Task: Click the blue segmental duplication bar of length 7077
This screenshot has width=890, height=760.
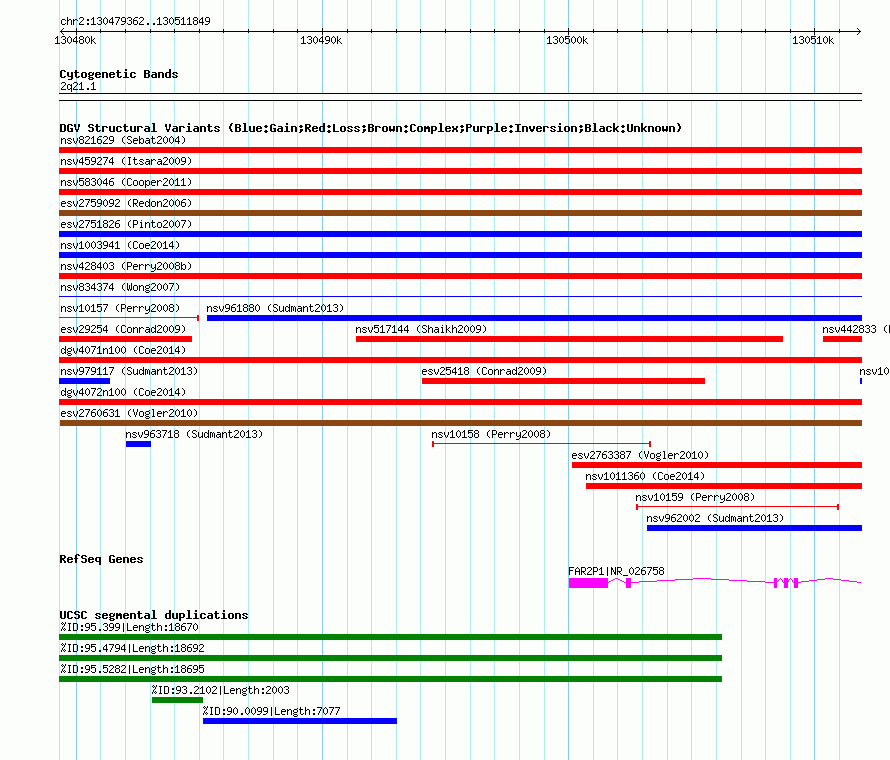Action: coord(300,721)
